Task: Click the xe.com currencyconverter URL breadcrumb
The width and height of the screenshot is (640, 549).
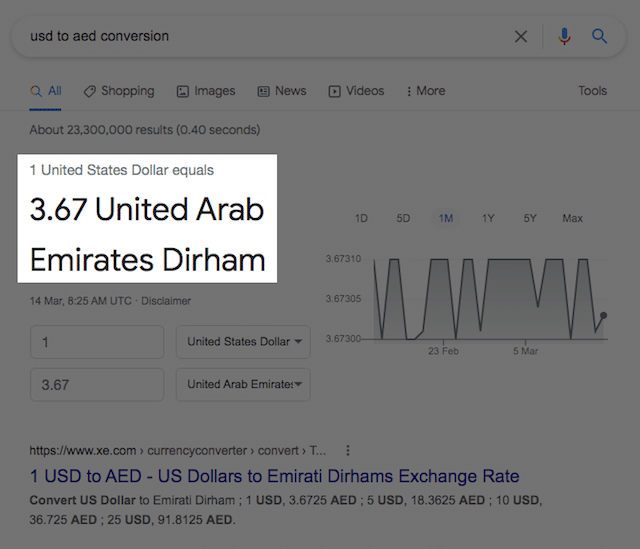Action: click(x=178, y=451)
